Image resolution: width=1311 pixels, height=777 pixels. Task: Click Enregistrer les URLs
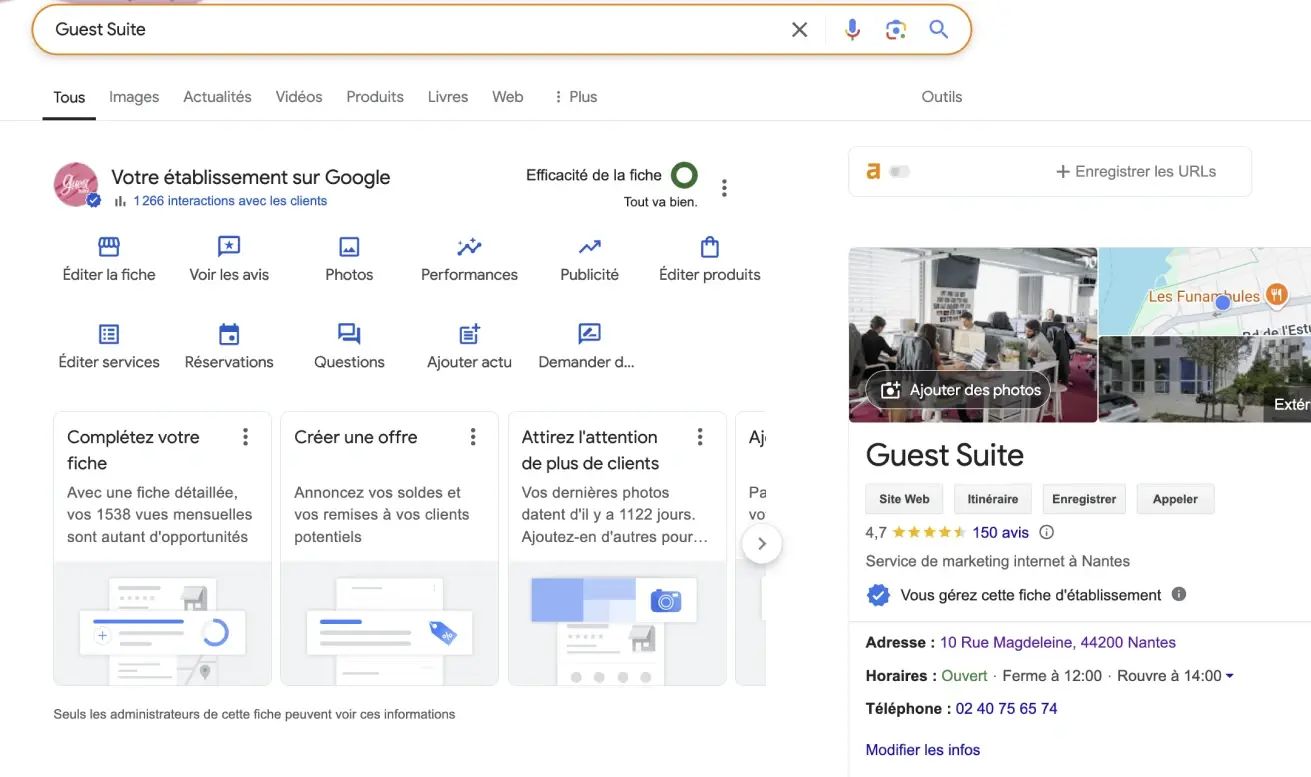pyautogui.click(x=1136, y=172)
